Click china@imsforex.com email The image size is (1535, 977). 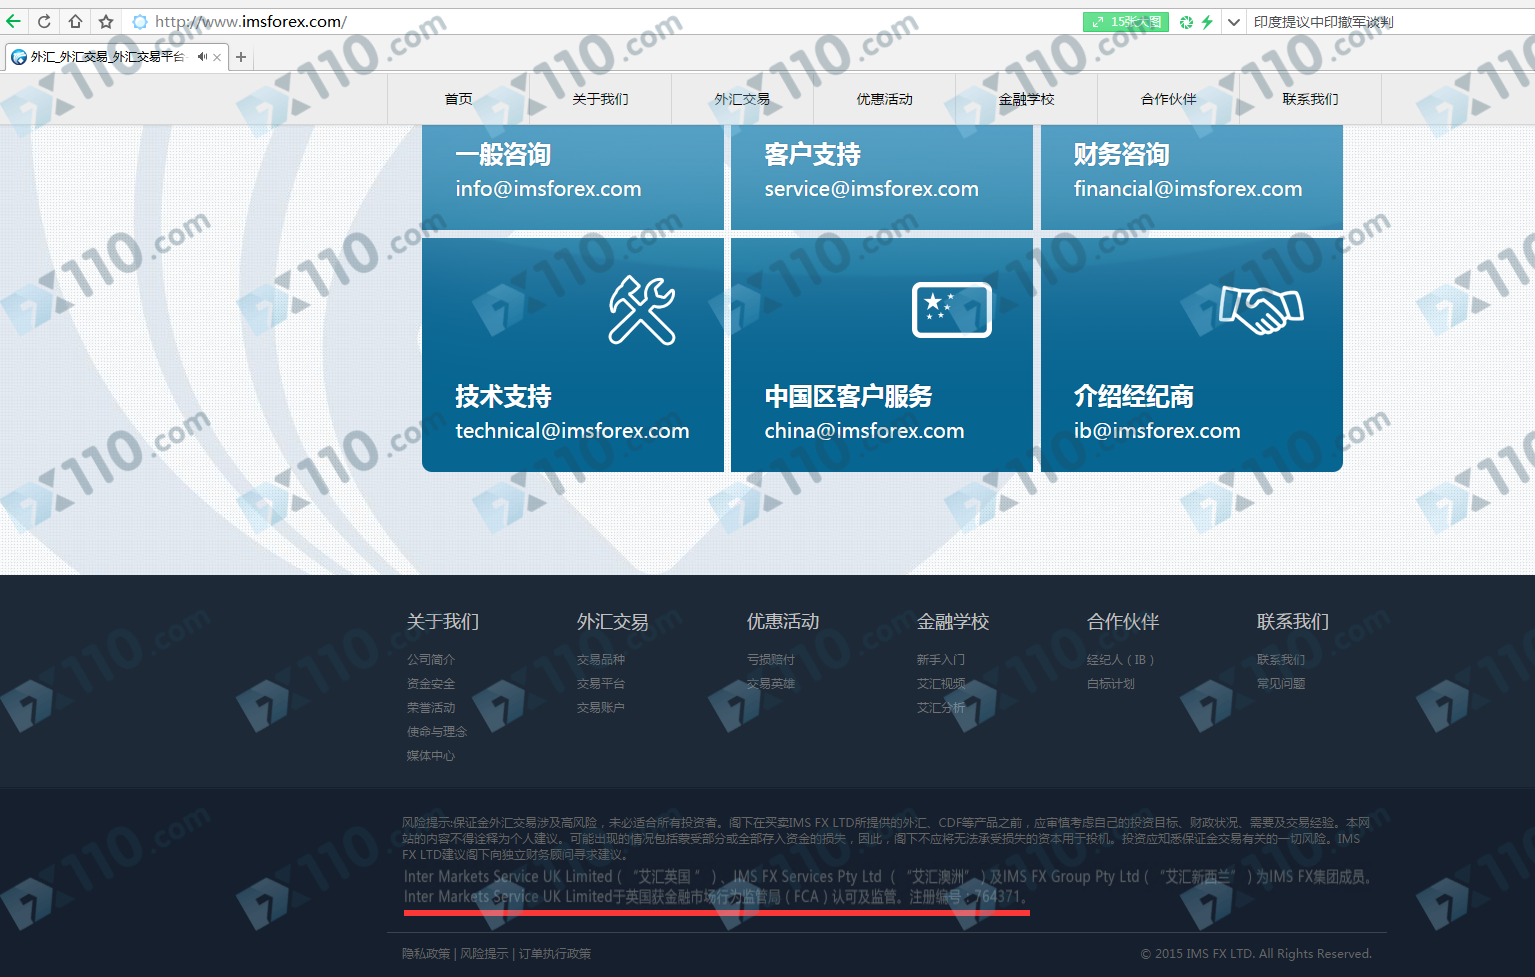tap(864, 431)
